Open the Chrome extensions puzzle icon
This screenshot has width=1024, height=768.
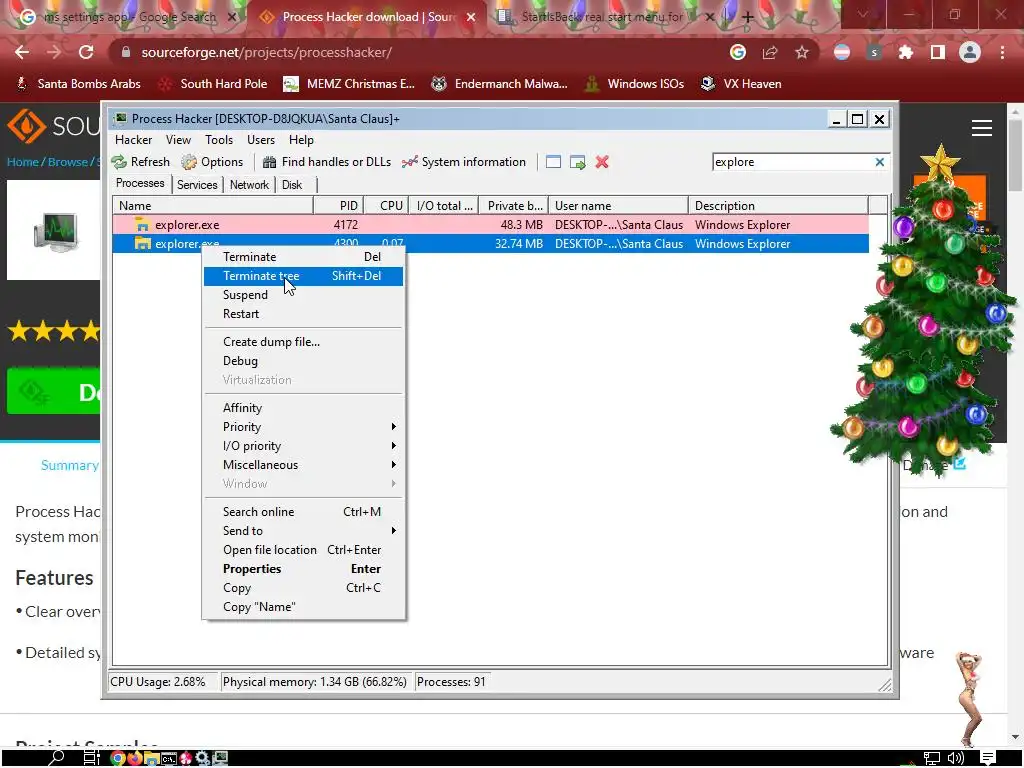(906, 52)
